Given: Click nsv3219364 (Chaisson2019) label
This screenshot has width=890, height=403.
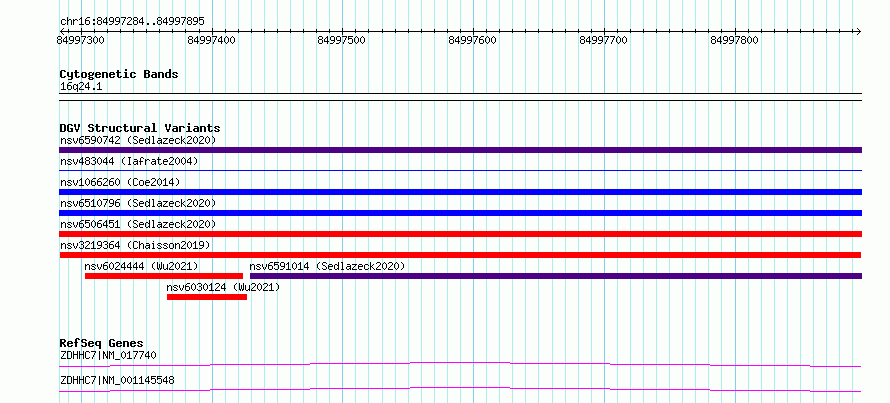Looking at the screenshot, I should pyautogui.click(x=135, y=245).
